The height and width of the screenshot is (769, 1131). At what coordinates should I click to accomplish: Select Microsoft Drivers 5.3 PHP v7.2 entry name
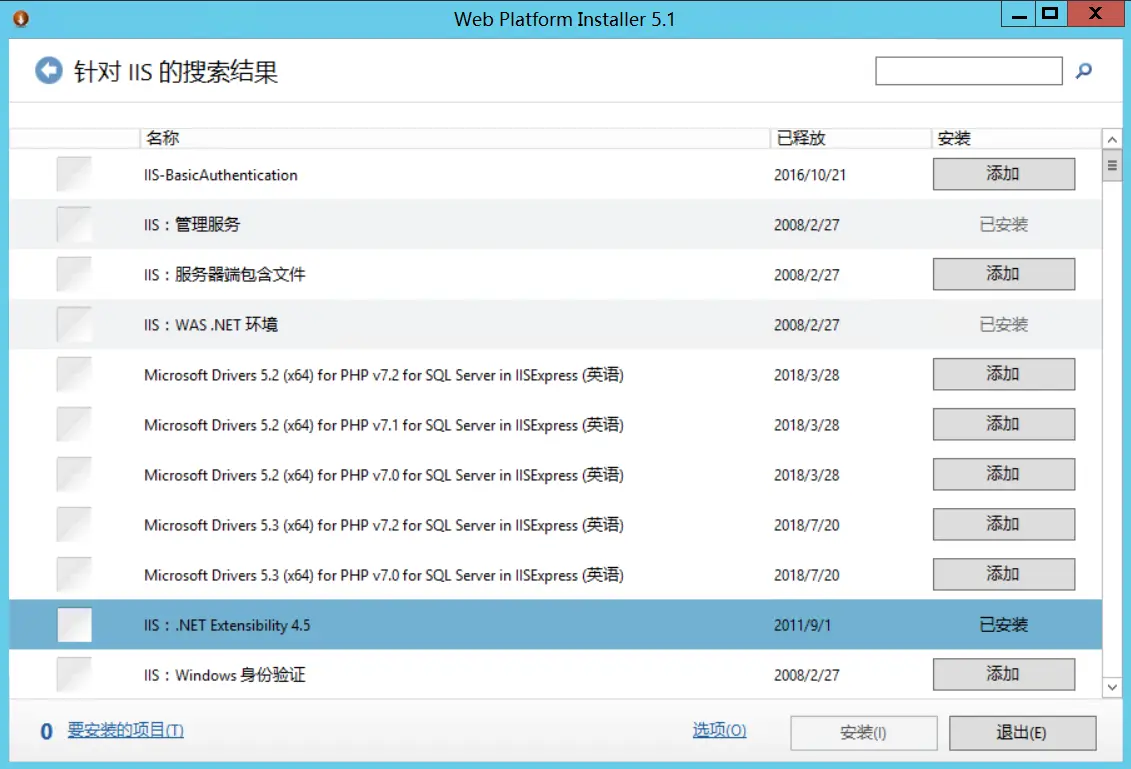384,524
